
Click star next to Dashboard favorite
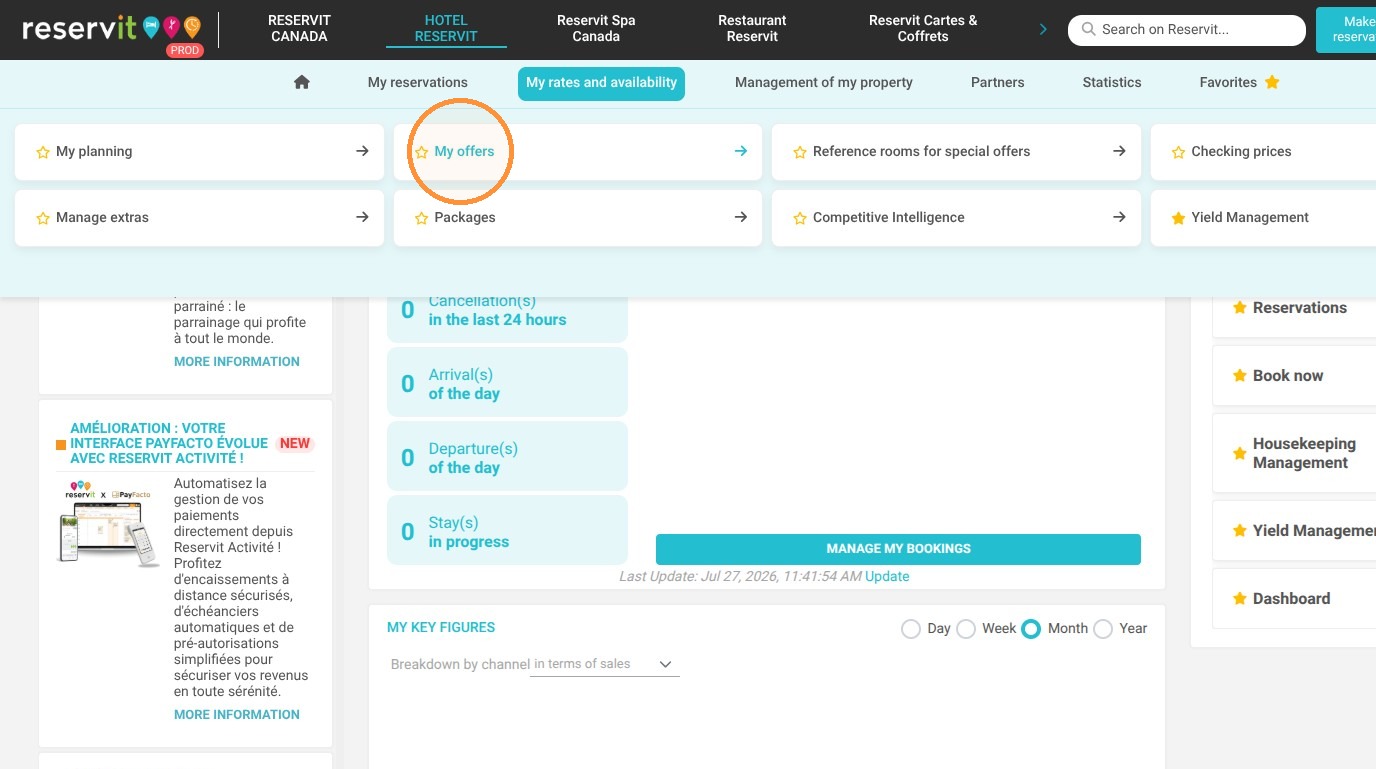(x=1240, y=598)
